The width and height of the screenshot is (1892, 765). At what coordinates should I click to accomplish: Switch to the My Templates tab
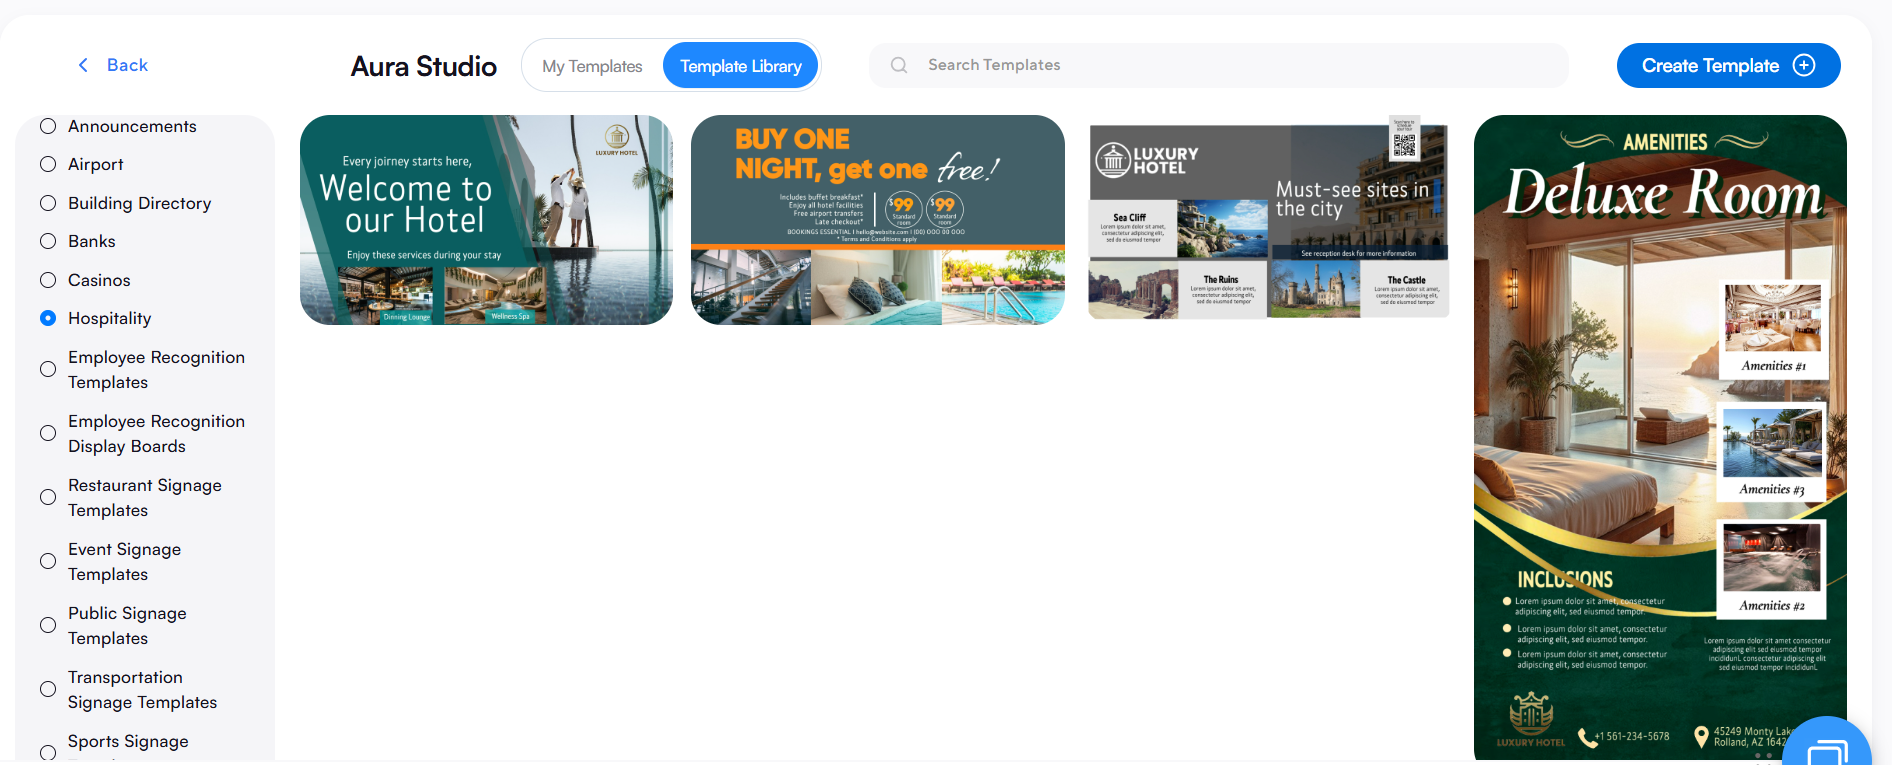click(592, 66)
